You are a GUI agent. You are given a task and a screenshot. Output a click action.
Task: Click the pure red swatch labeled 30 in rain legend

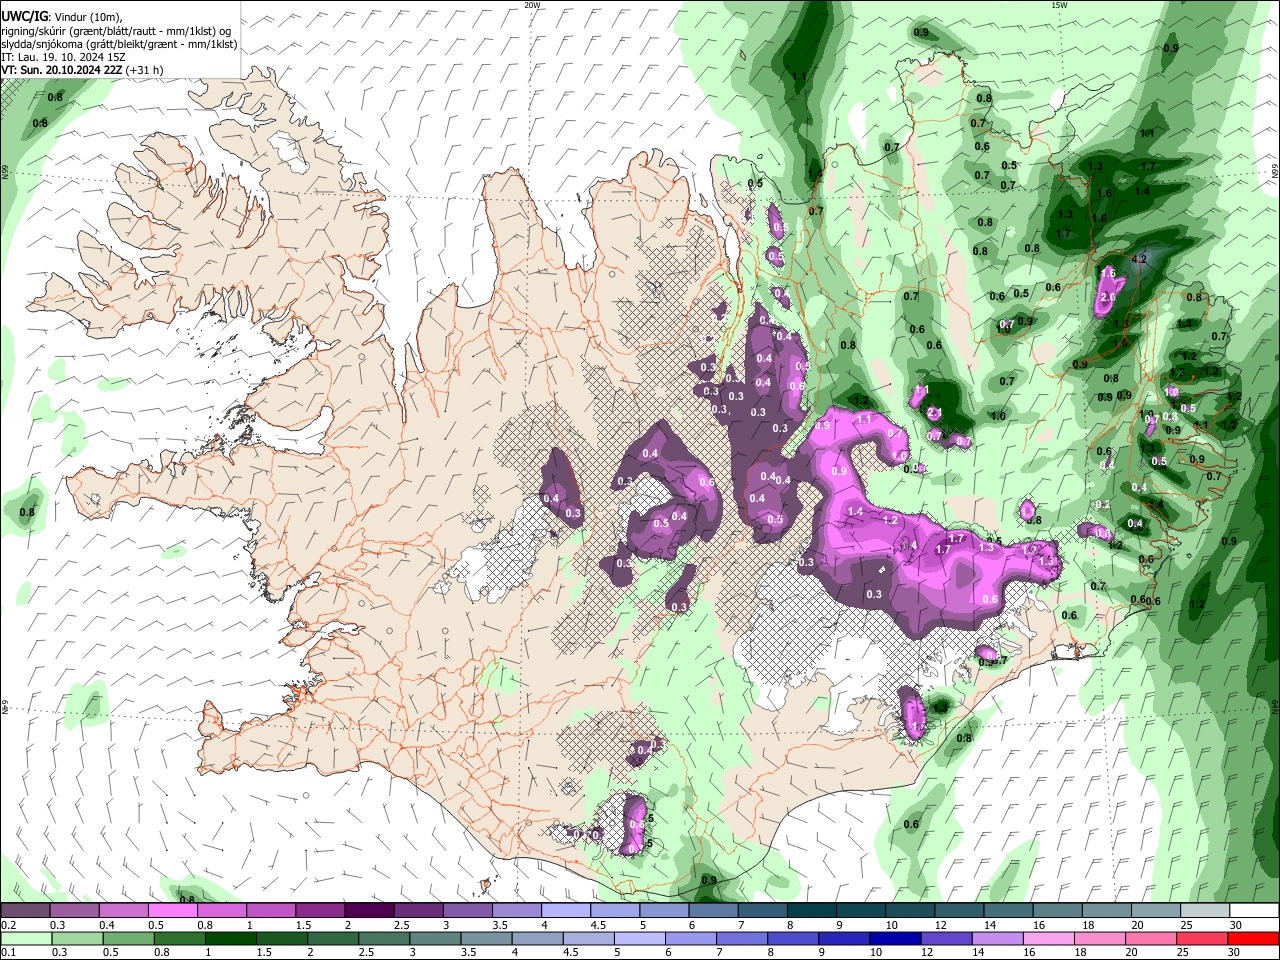coord(1254,939)
